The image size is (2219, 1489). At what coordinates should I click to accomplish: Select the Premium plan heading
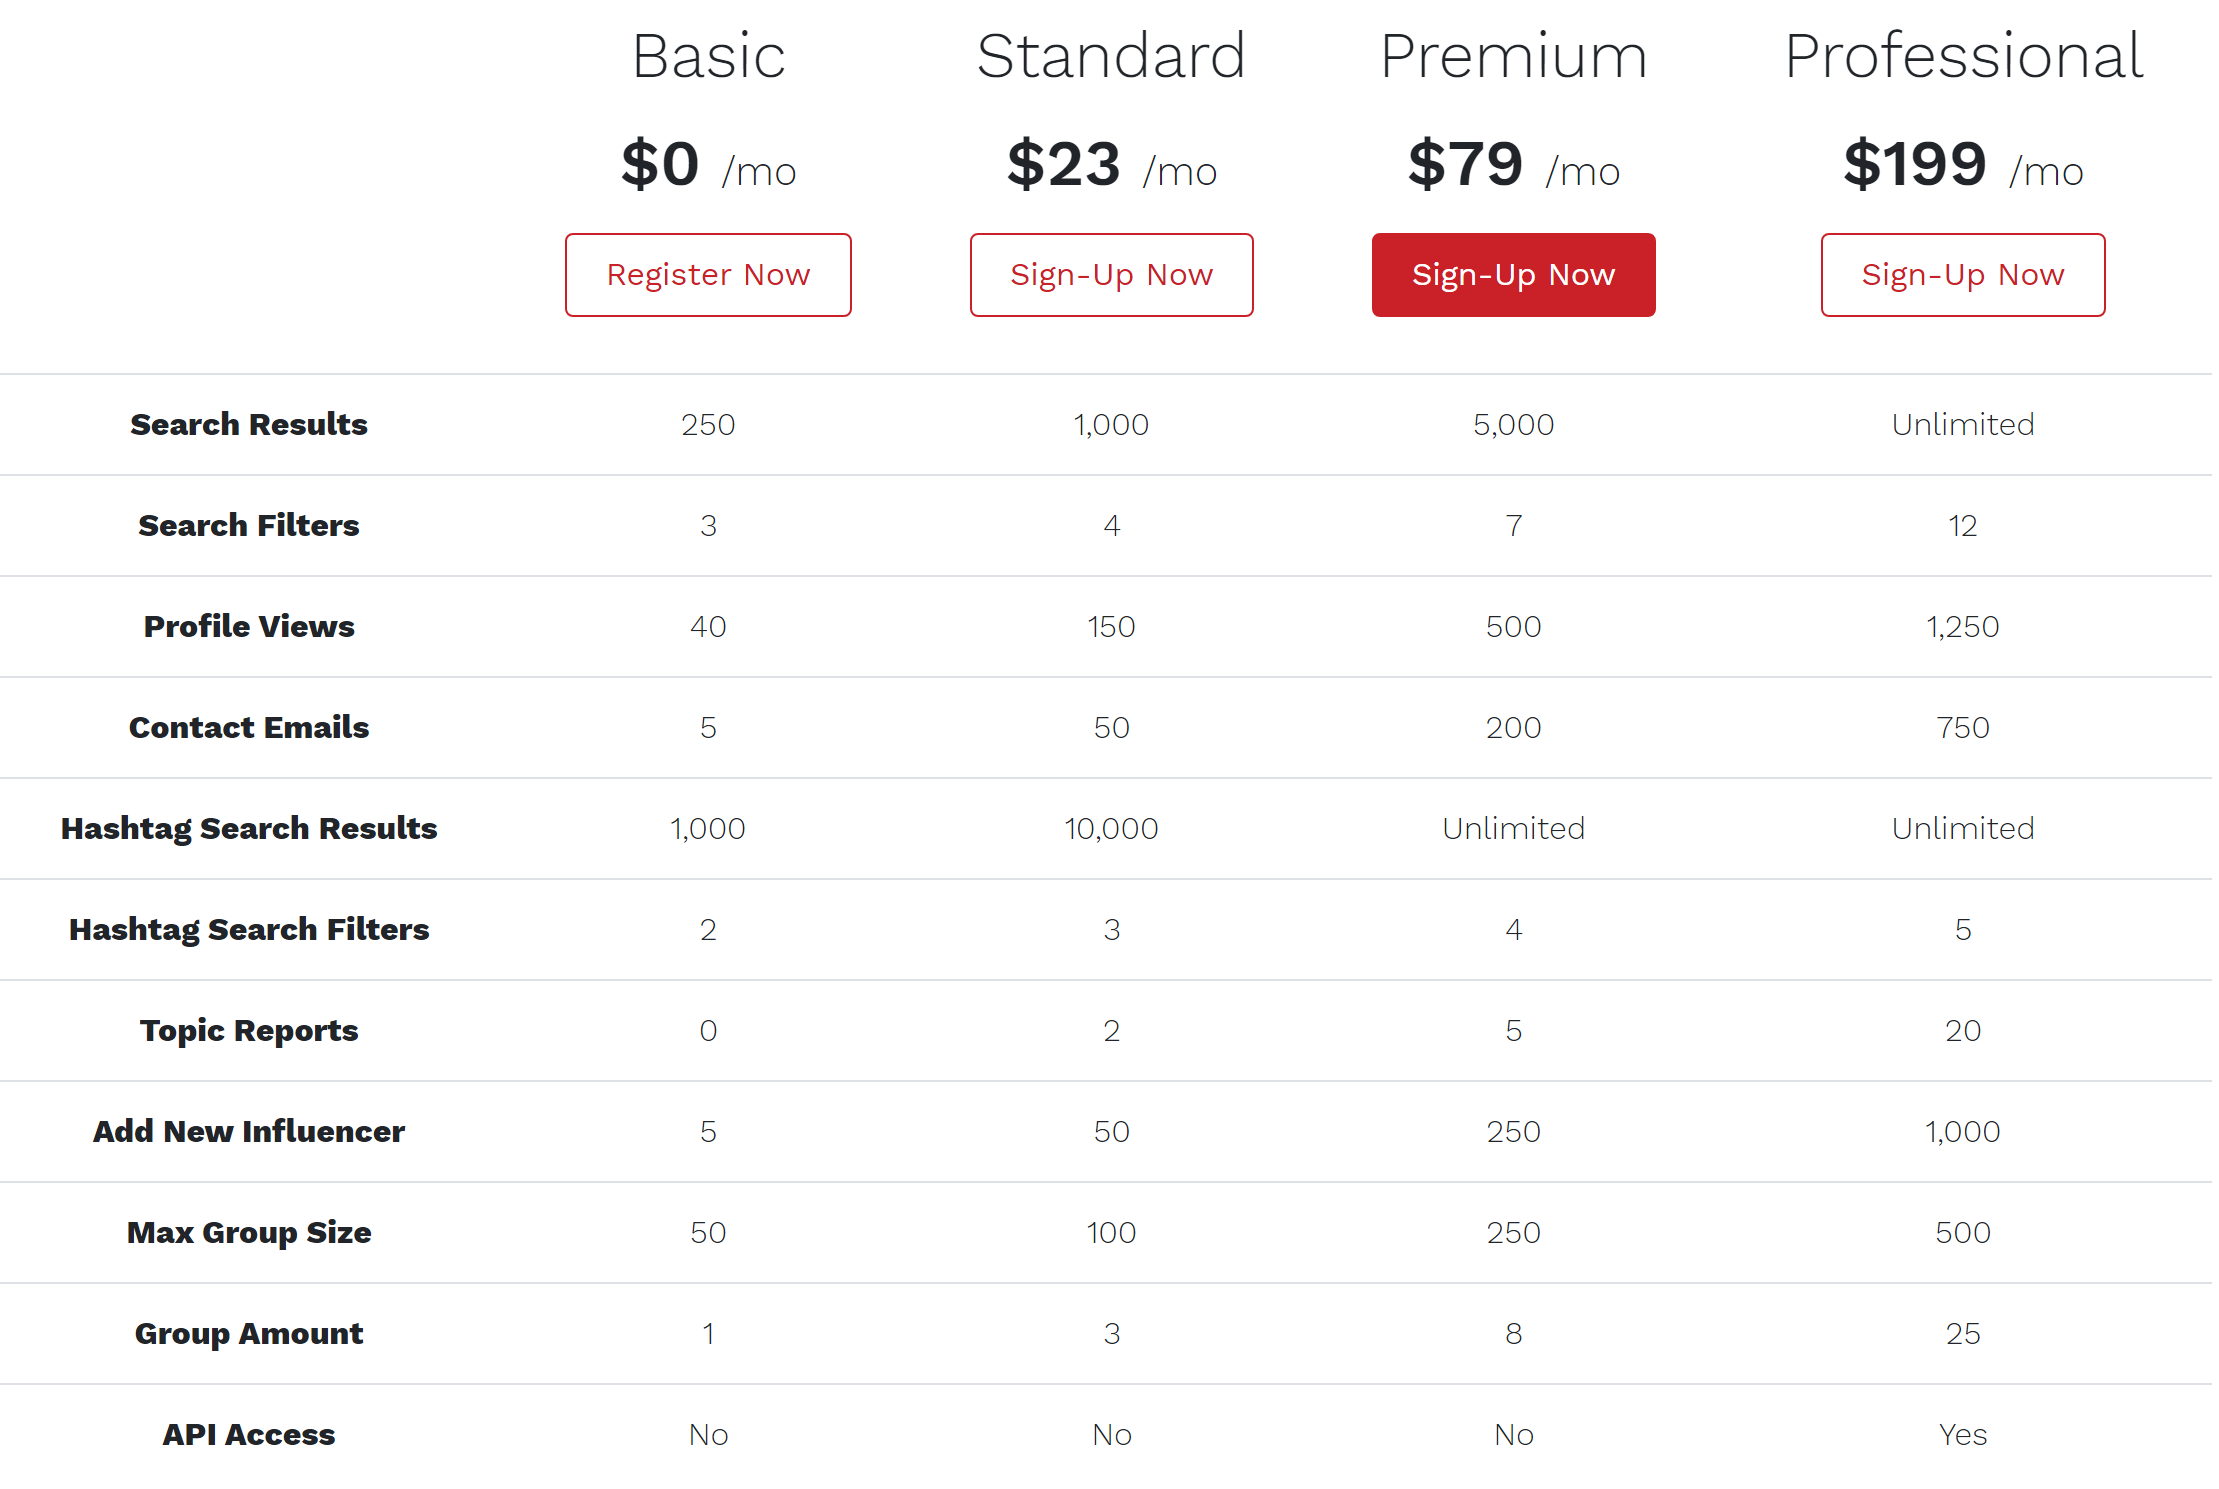point(1513,56)
